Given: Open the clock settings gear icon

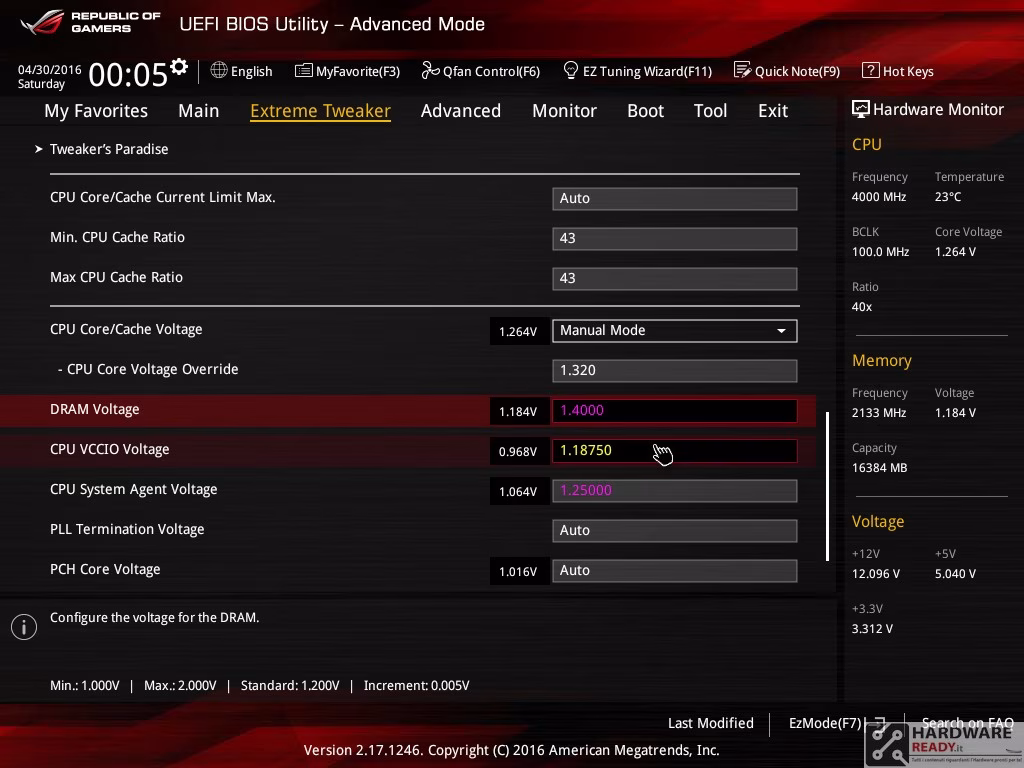Looking at the screenshot, I should (179, 67).
